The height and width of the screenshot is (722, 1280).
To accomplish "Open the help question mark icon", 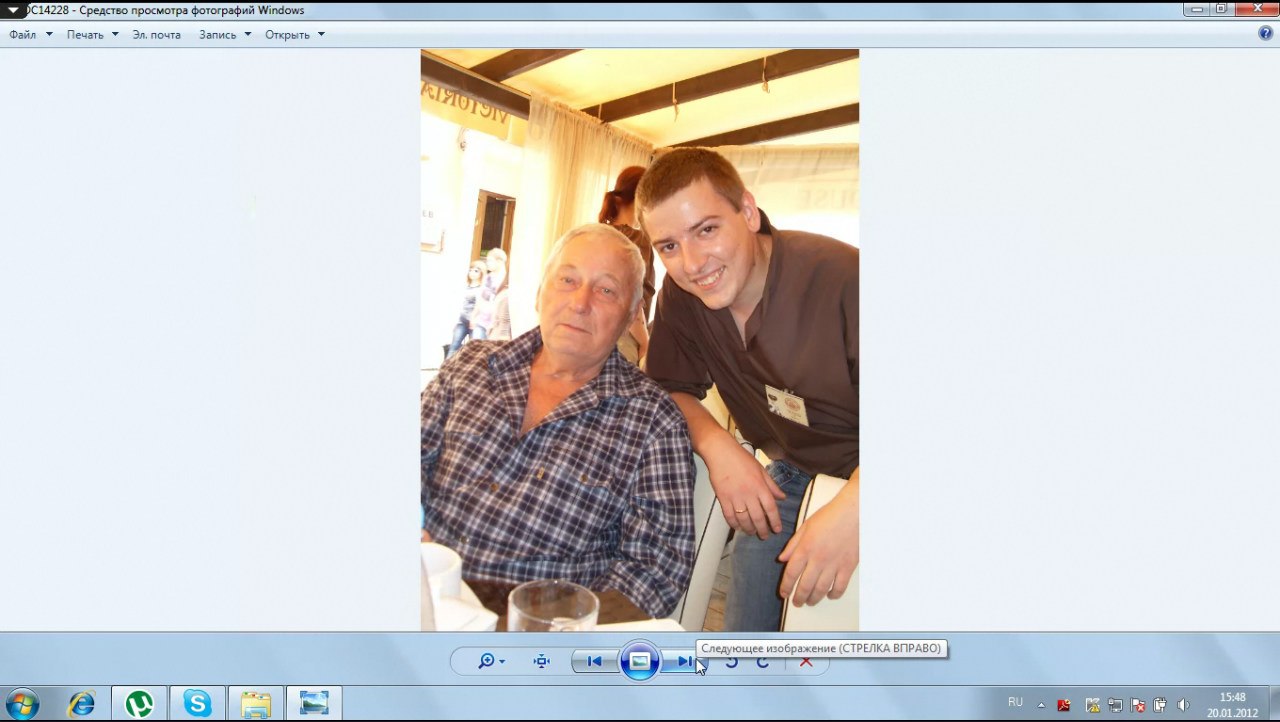I will [x=1265, y=34].
